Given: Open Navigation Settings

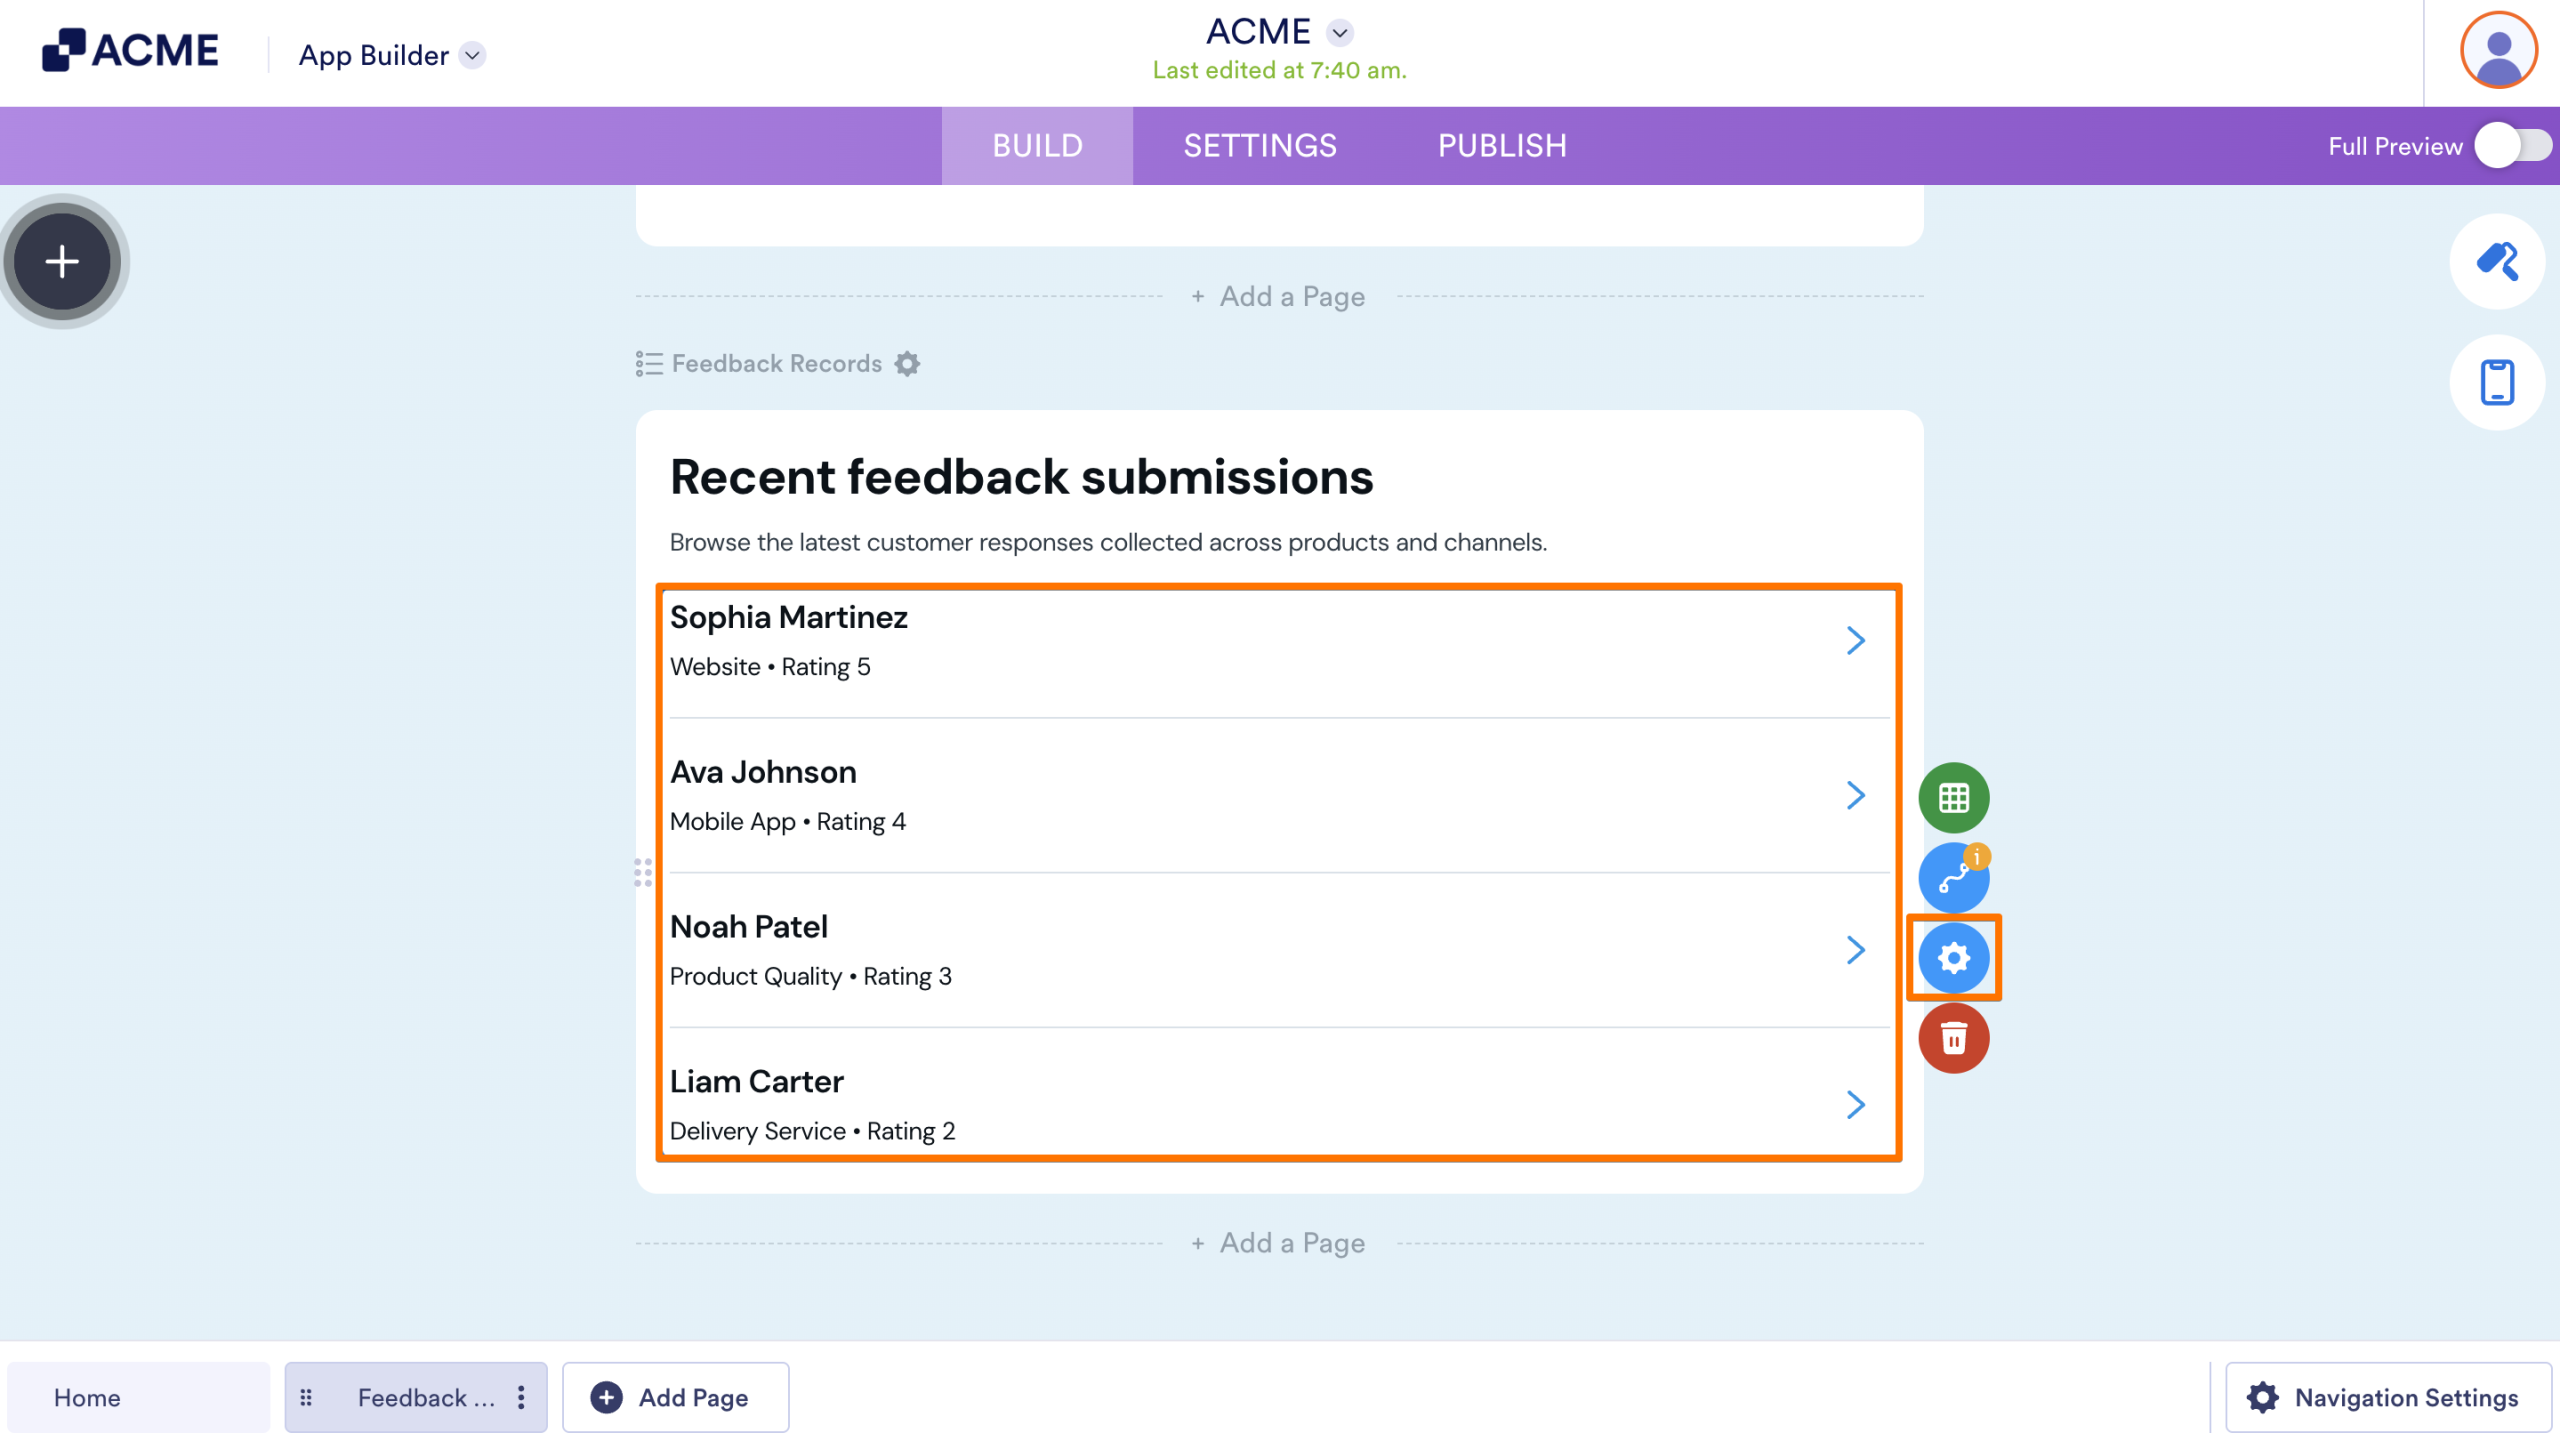Looking at the screenshot, I should tap(2388, 1397).
